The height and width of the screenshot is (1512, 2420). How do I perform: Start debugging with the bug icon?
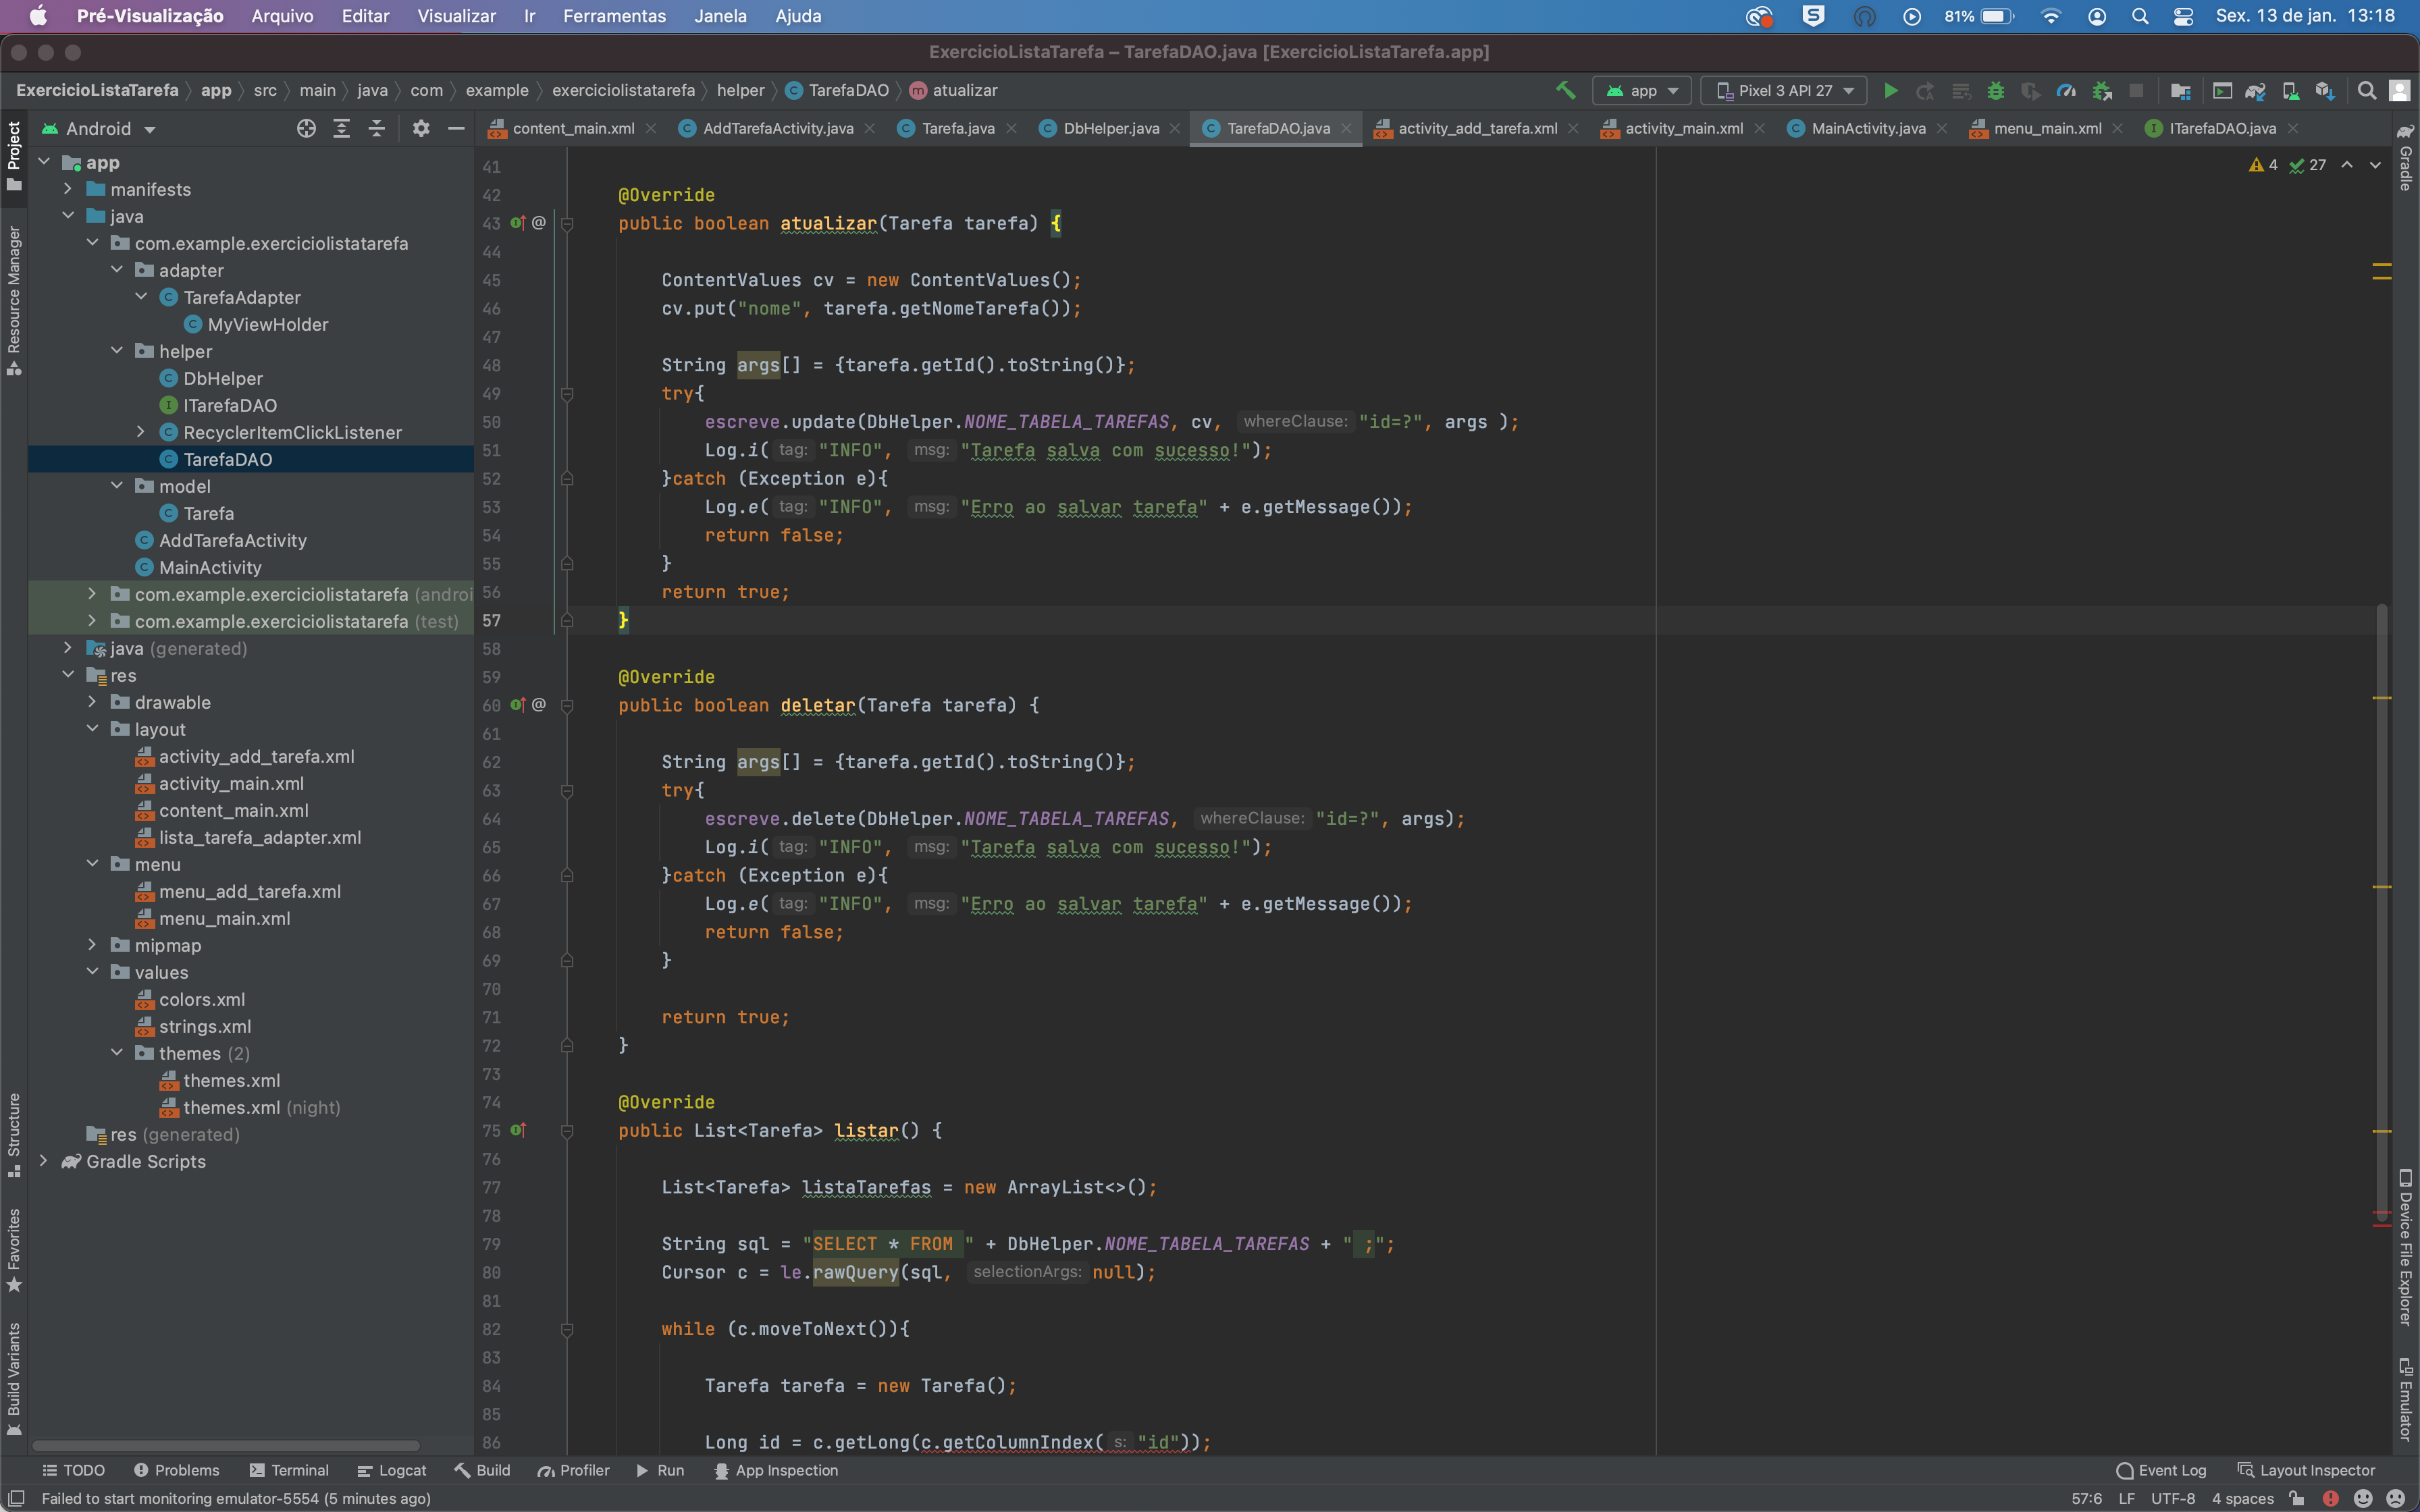1996,90
